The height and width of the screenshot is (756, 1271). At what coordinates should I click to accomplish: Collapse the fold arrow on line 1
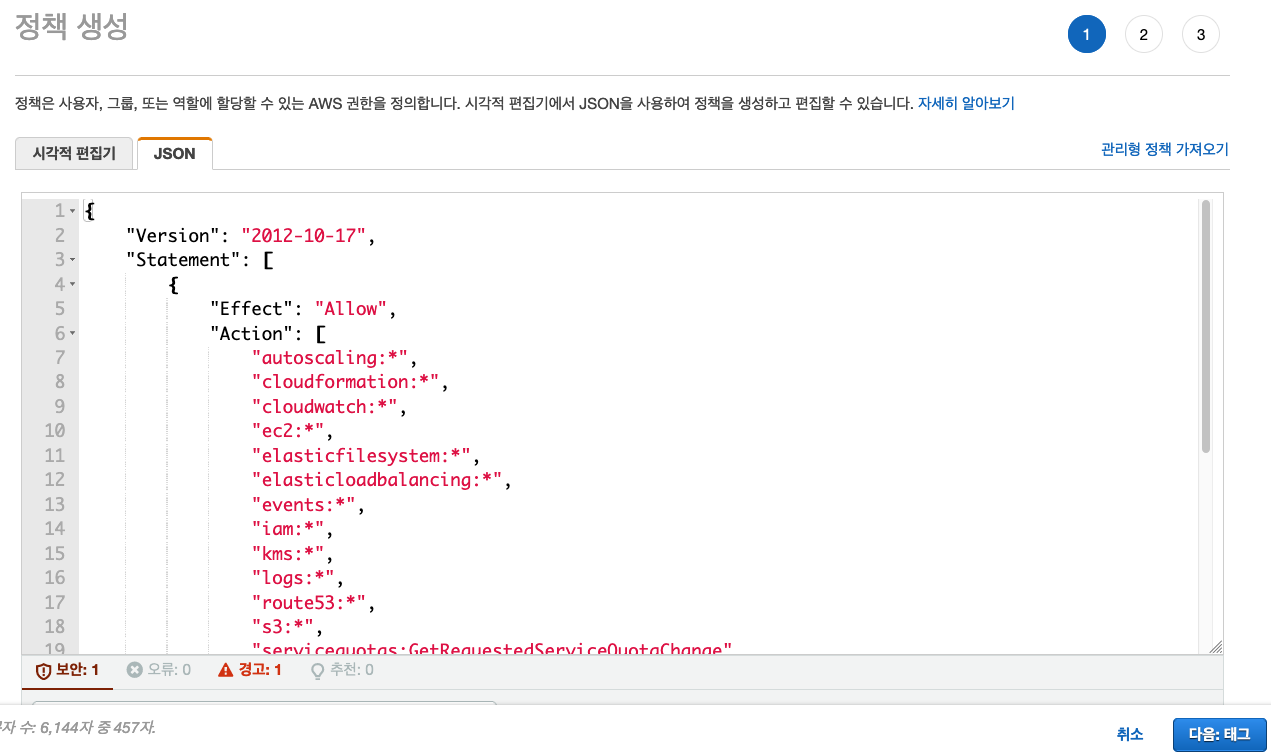click(x=73, y=212)
